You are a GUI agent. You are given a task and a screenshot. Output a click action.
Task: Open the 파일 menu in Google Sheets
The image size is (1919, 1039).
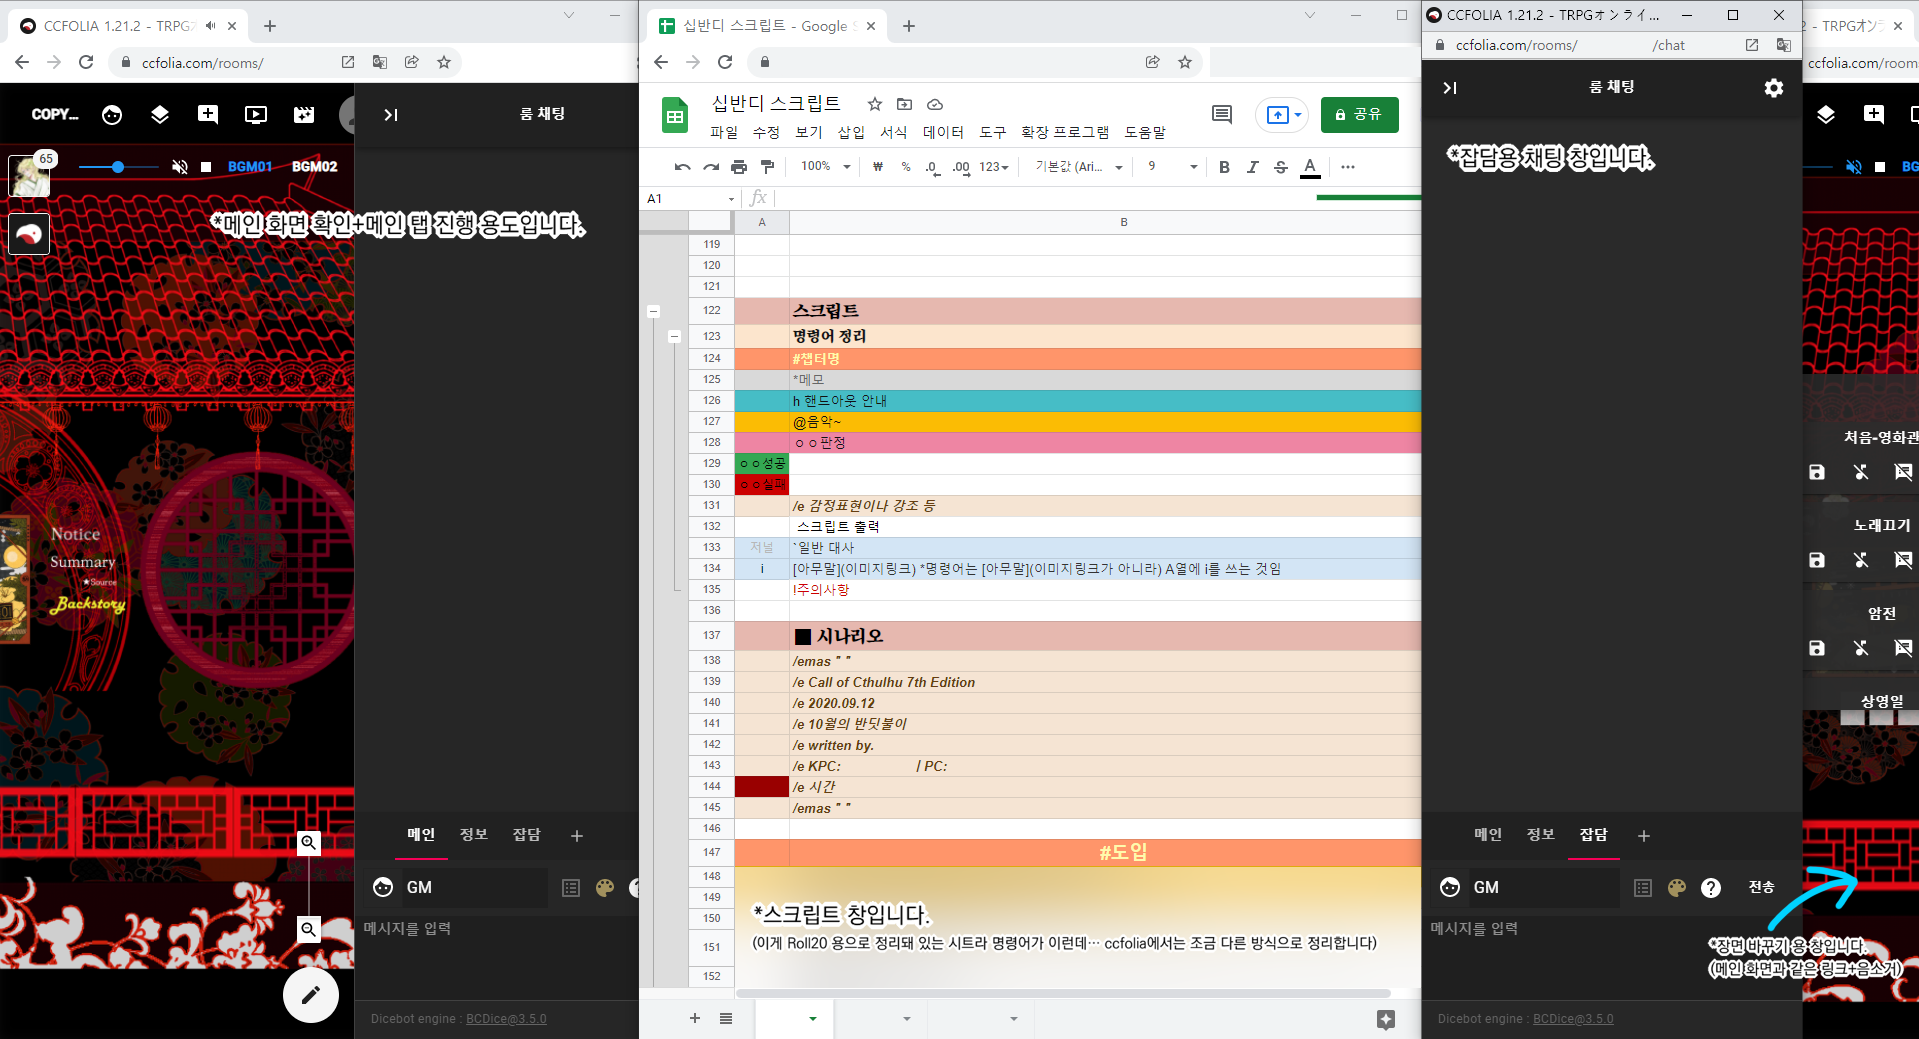(x=724, y=132)
